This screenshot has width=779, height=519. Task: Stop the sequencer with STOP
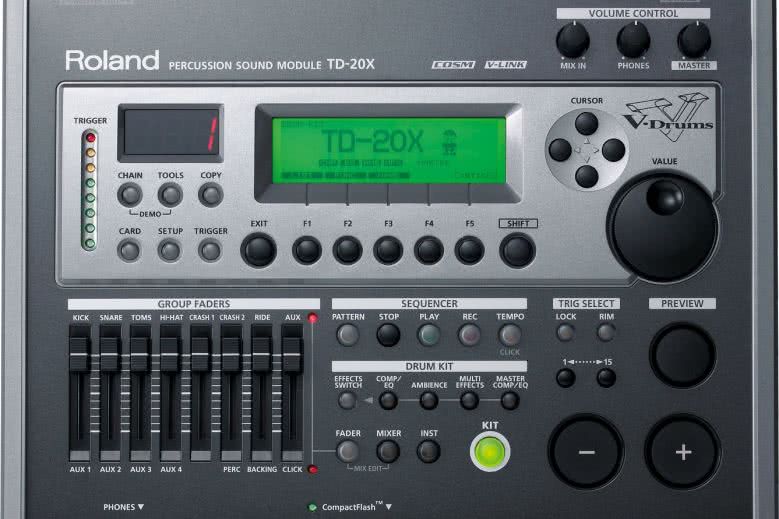click(x=389, y=335)
